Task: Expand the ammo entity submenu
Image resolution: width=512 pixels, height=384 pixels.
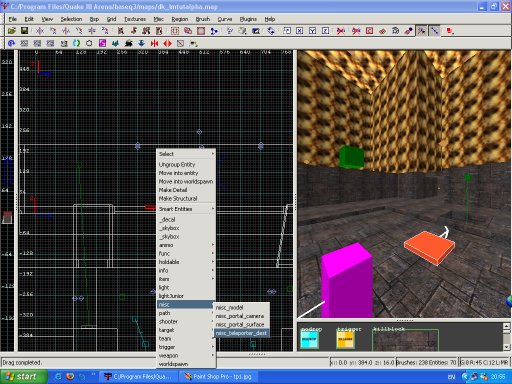Action: click(x=186, y=245)
